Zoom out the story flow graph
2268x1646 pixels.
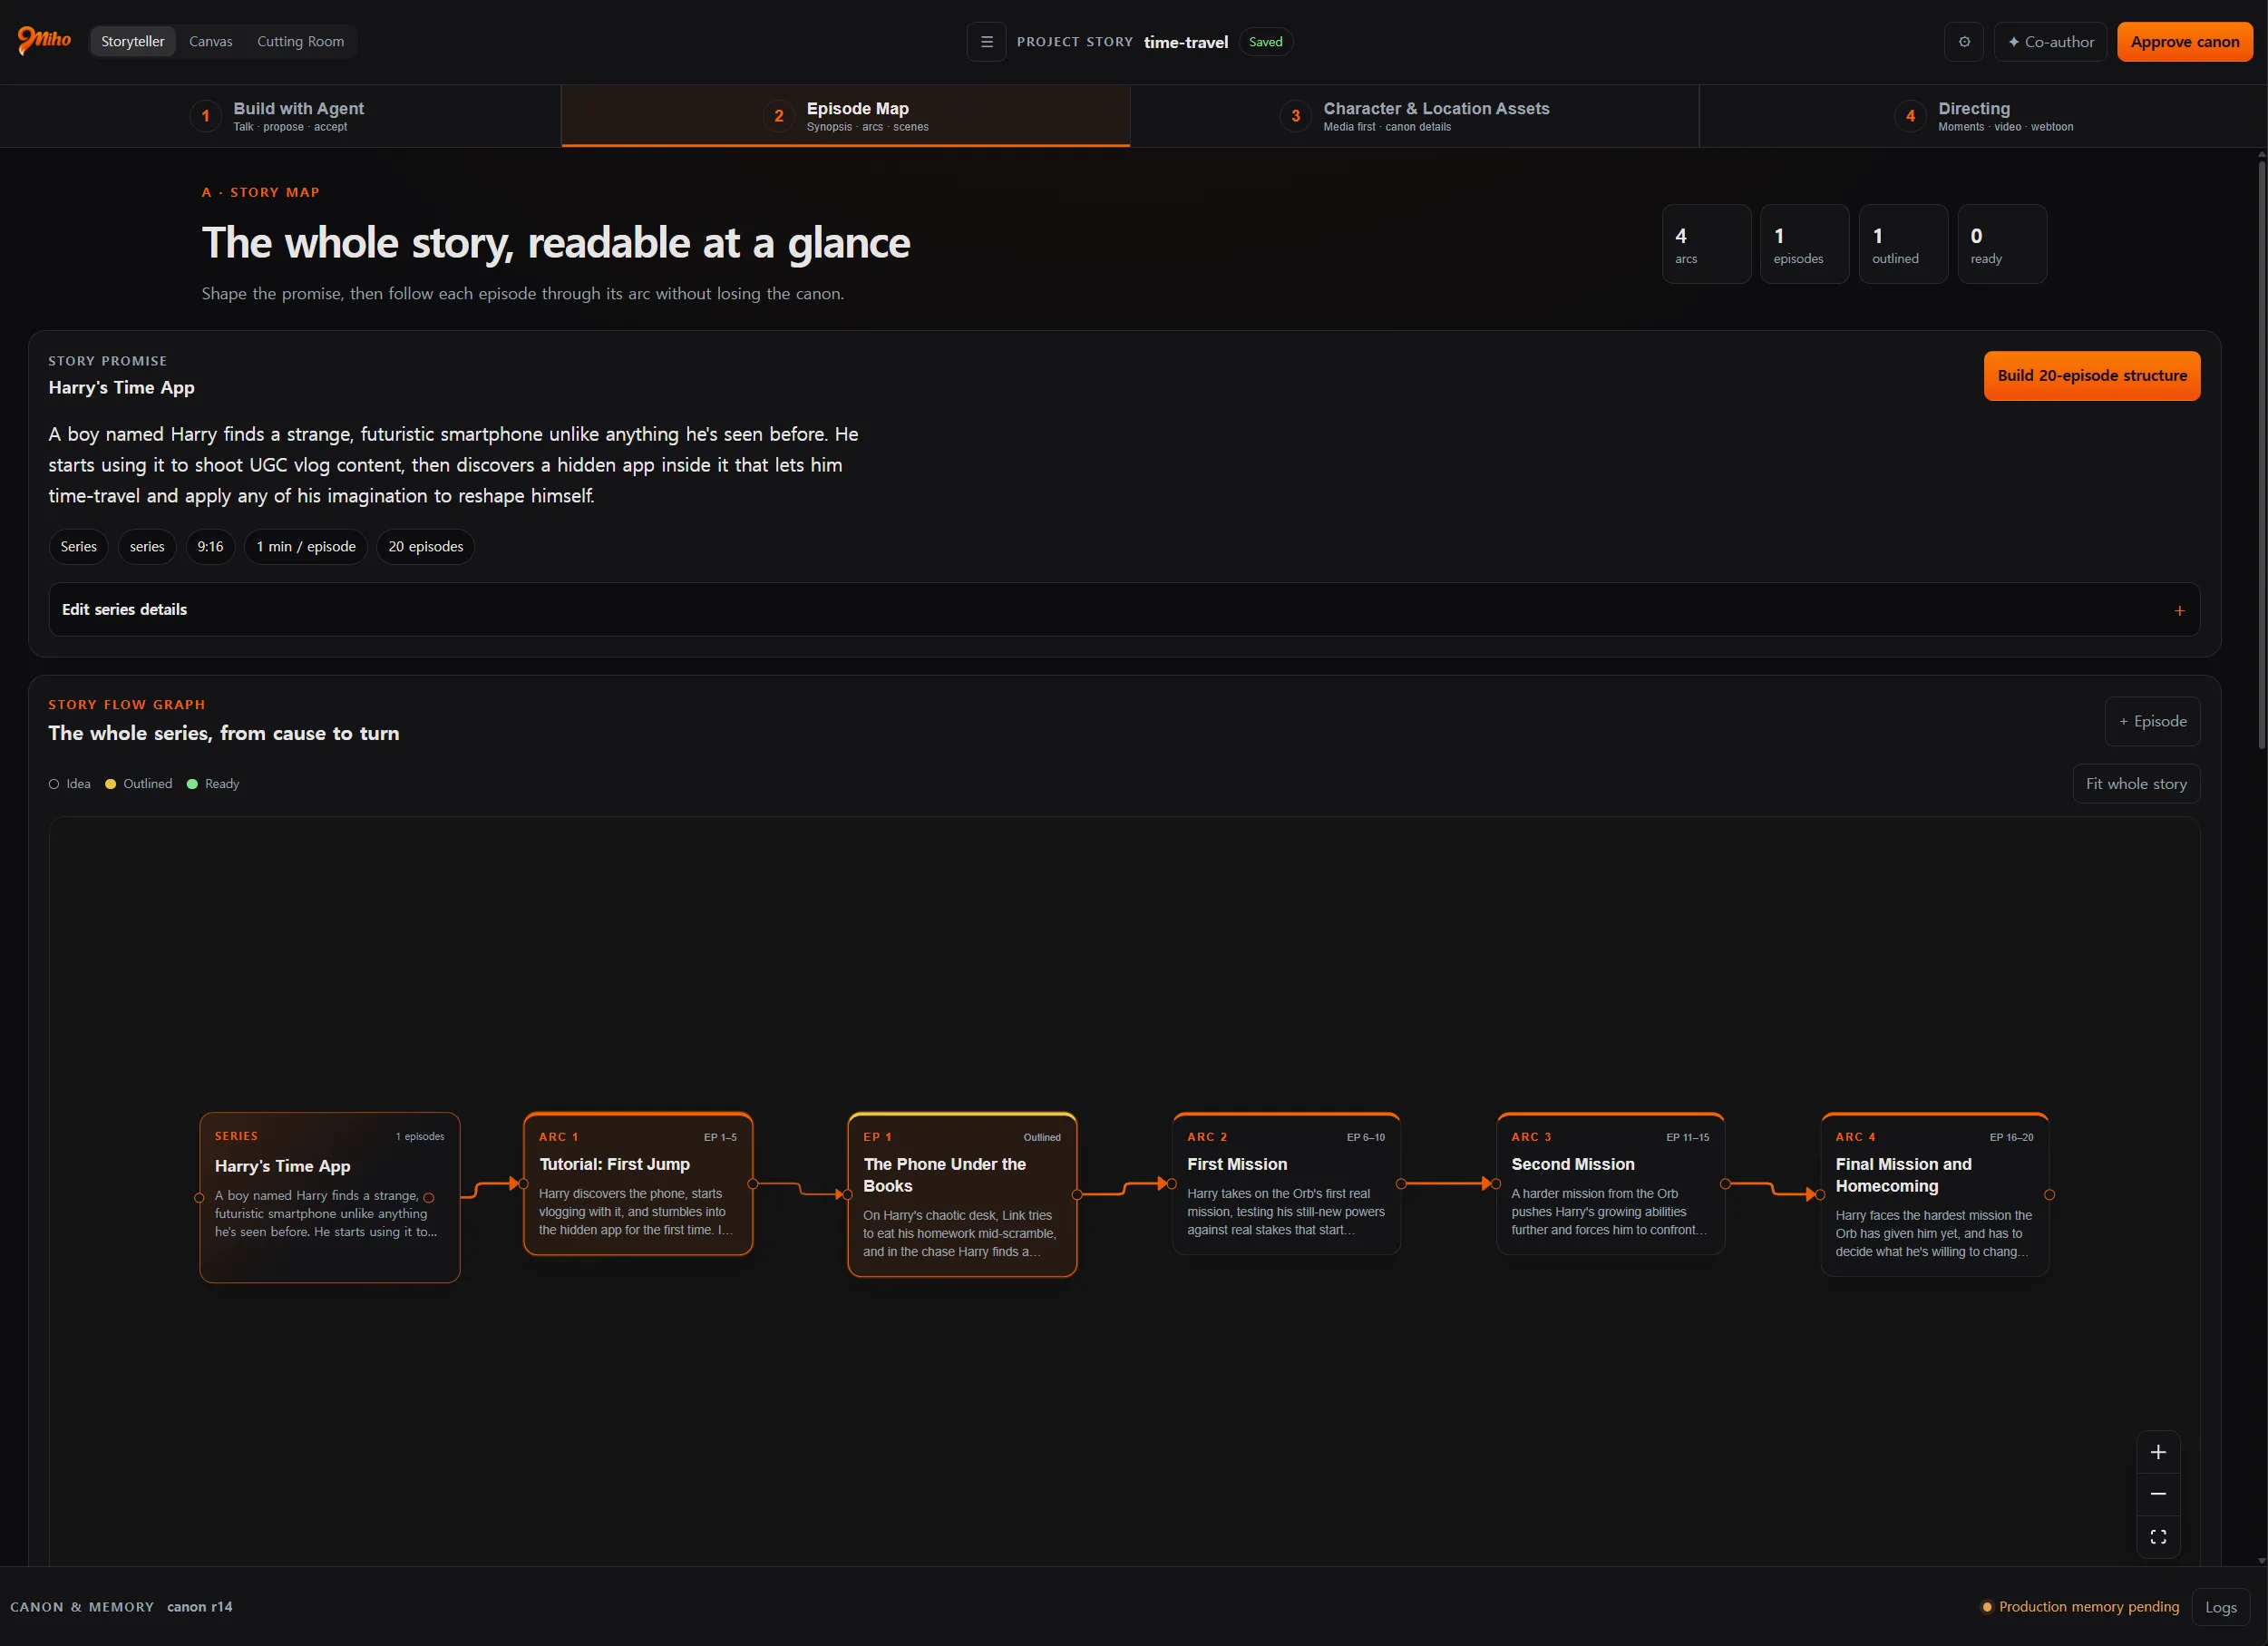(x=2158, y=1494)
